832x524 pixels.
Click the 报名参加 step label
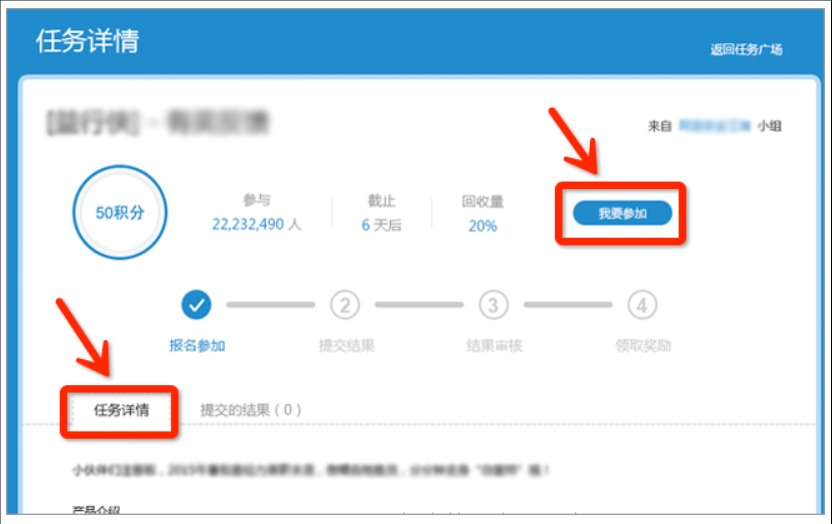[x=197, y=346]
